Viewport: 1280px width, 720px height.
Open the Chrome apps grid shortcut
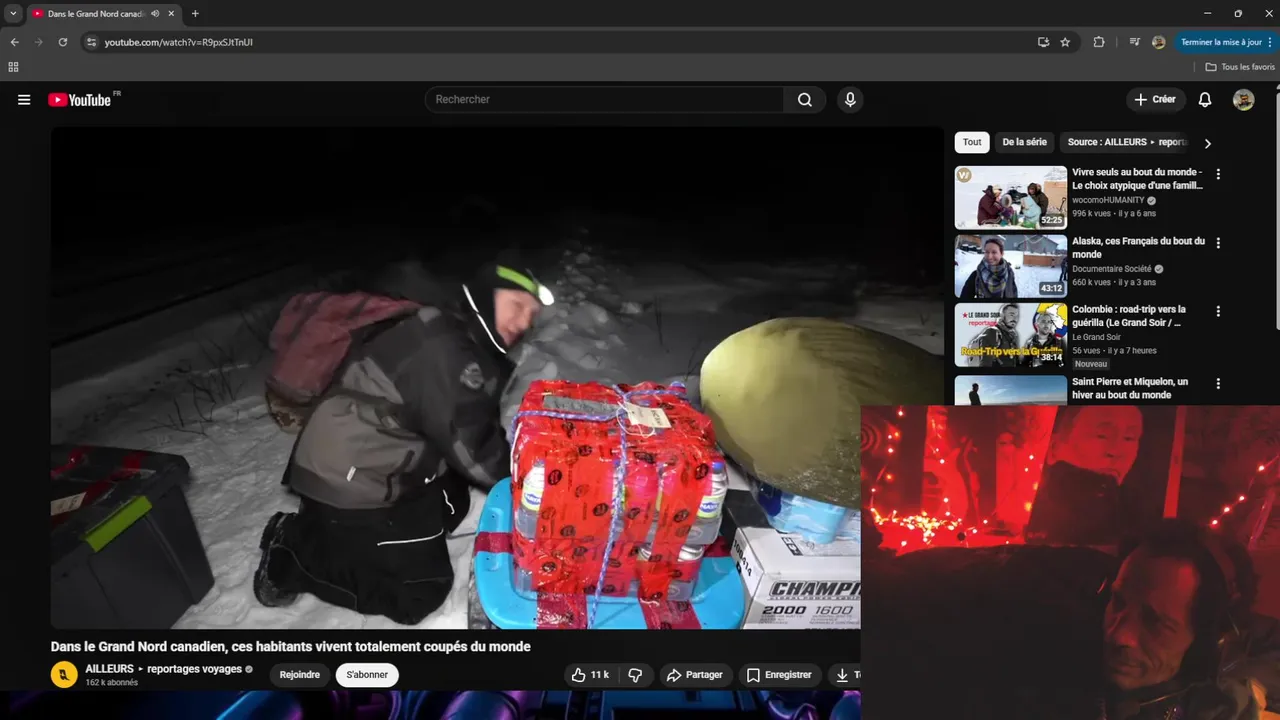point(13,67)
